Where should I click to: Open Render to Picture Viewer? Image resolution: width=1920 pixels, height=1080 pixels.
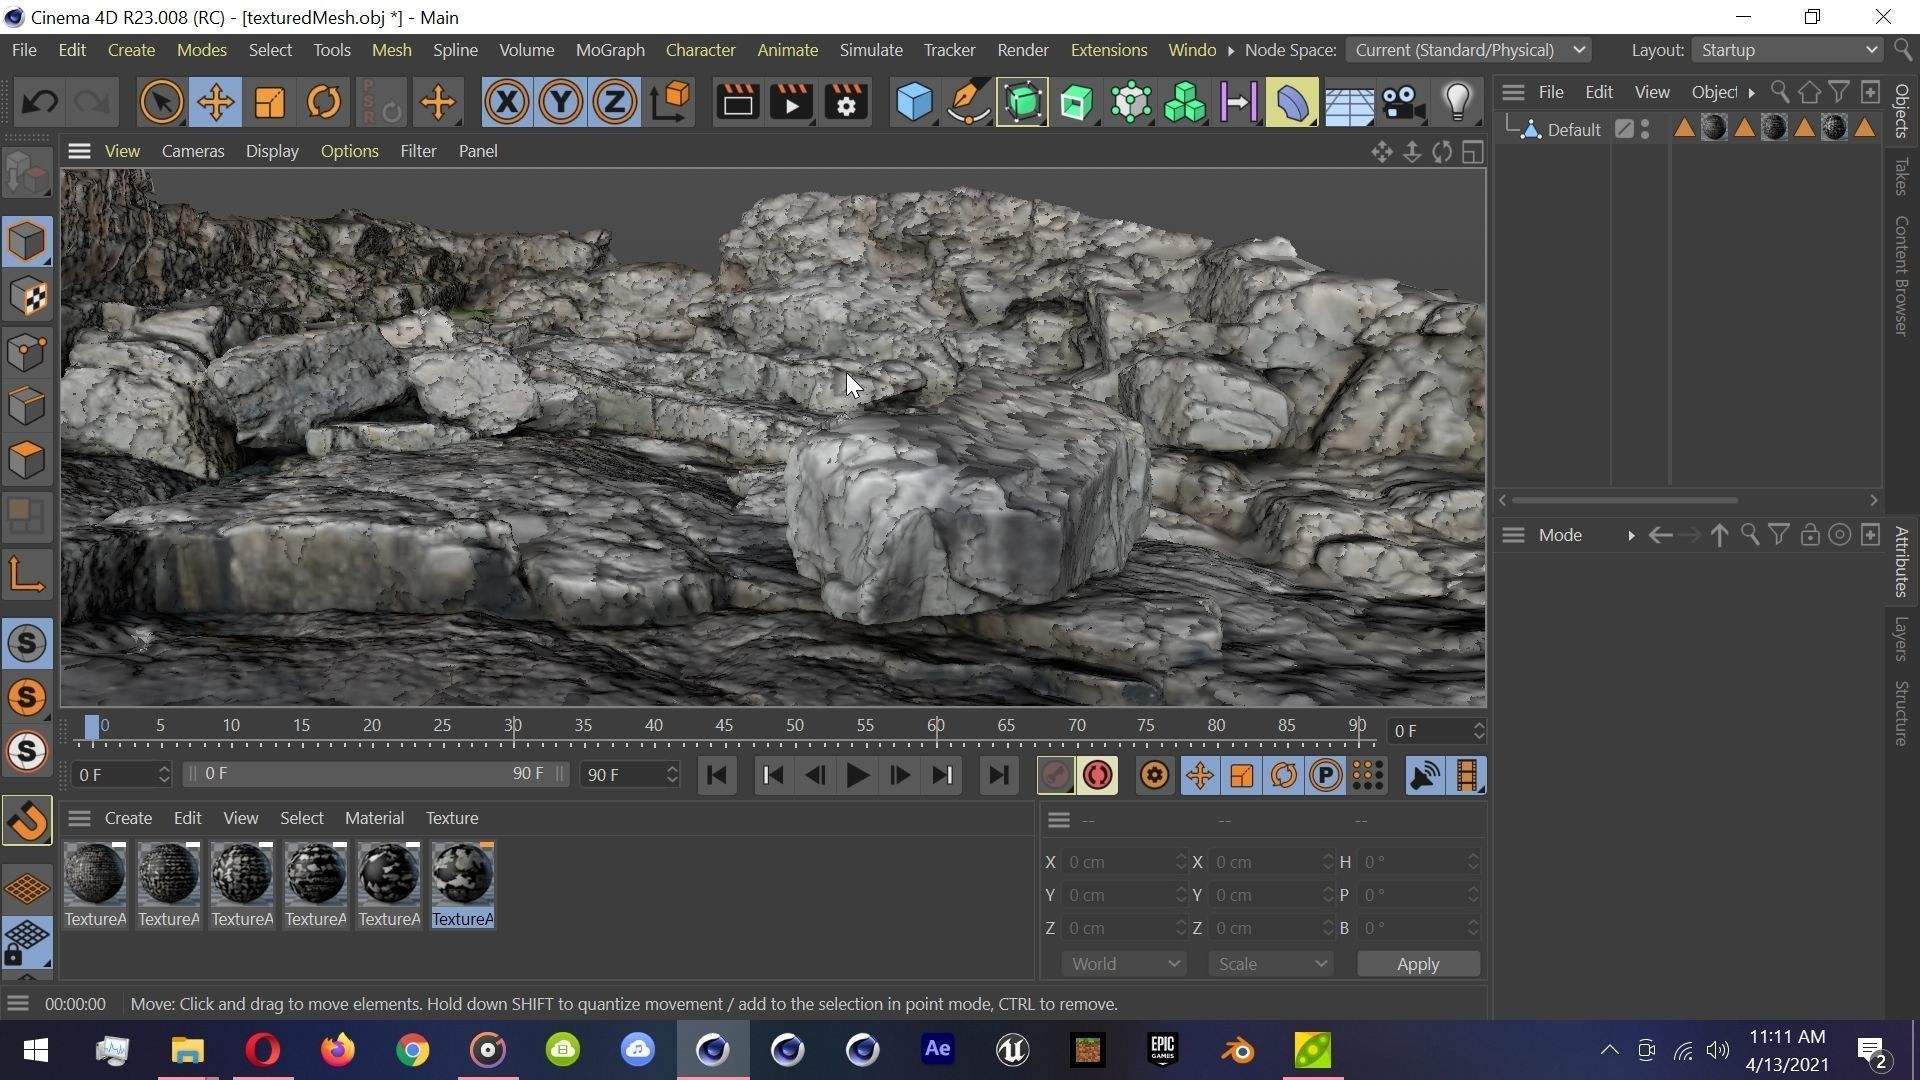pos(791,102)
